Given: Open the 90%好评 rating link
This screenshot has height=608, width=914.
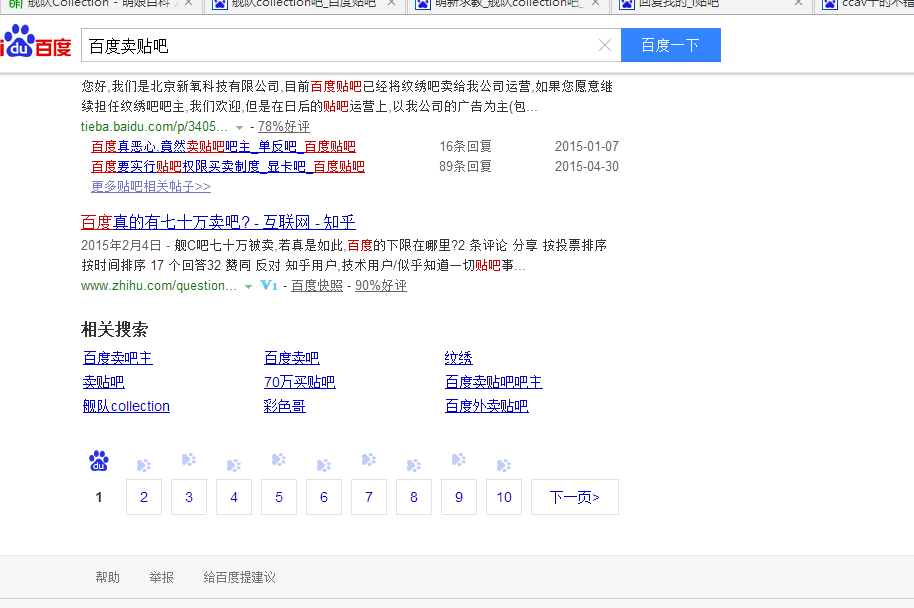Looking at the screenshot, I should (x=381, y=286).
